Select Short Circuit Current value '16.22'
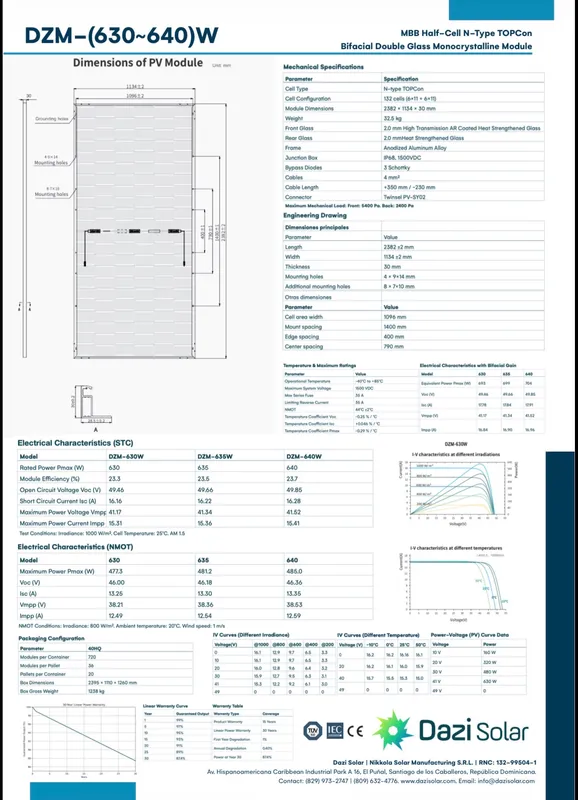The height and width of the screenshot is (800, 578). click(204, 501)
